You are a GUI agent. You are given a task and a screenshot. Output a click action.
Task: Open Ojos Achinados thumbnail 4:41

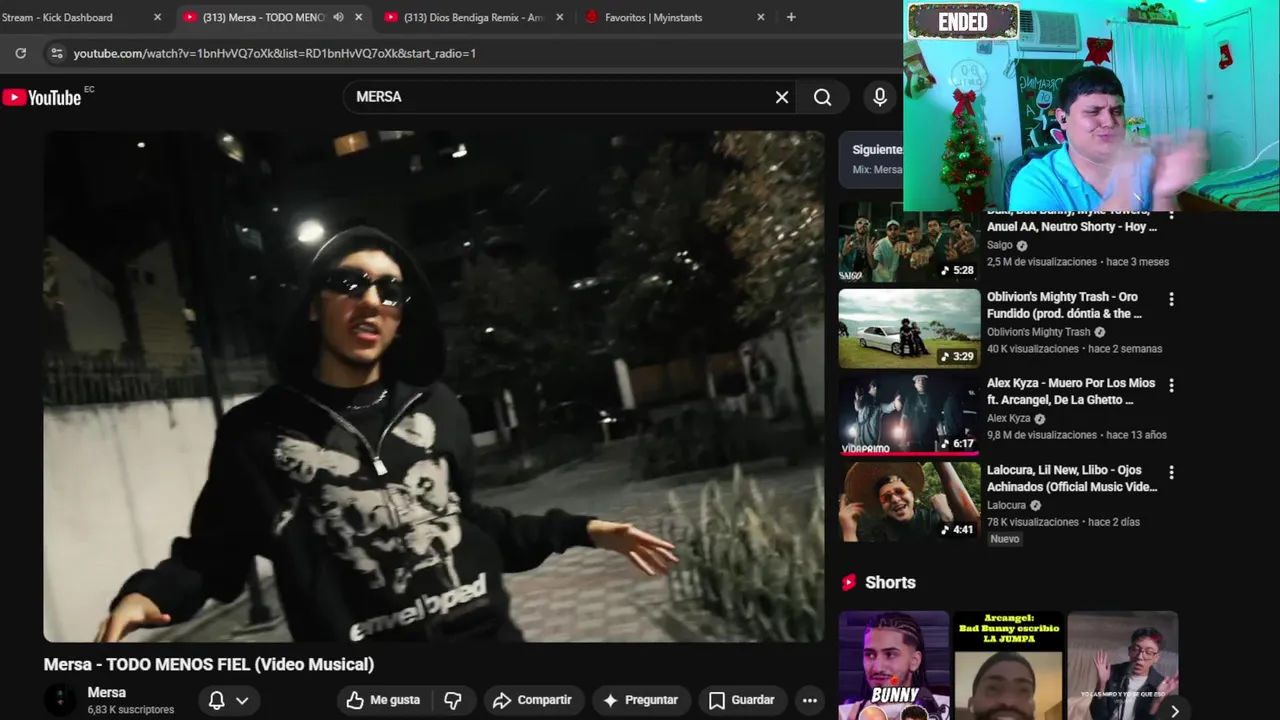coord(909,501)
